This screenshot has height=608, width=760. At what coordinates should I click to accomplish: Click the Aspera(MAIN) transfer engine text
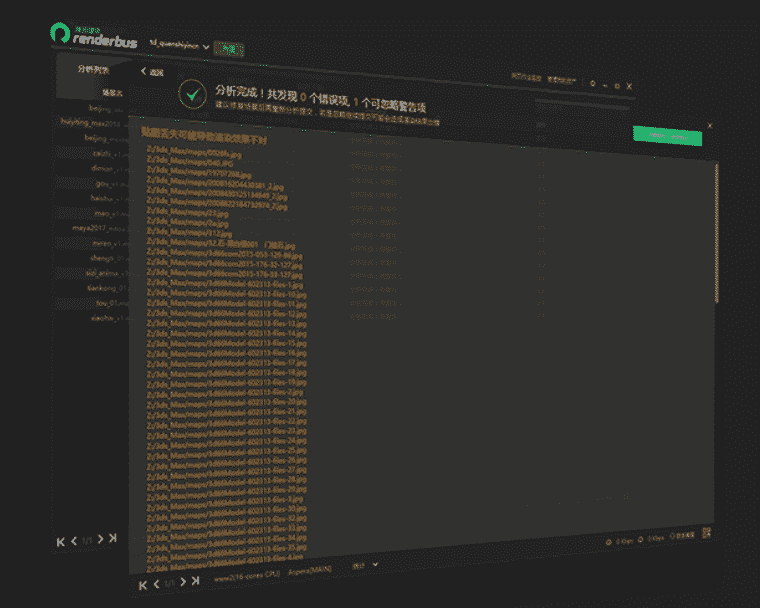click(x=310, y=570)
